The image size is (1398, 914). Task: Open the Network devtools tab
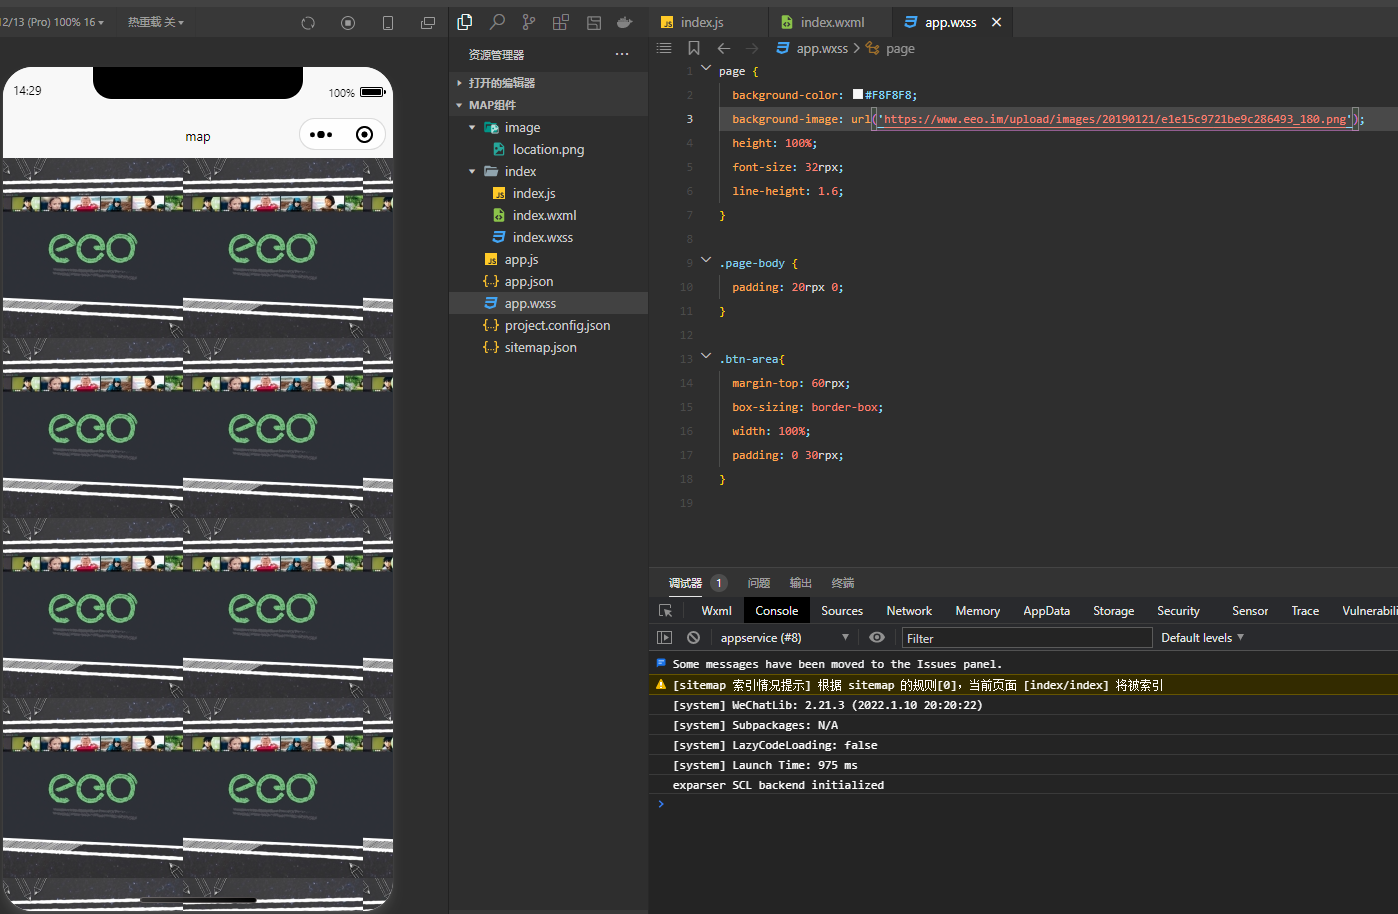tap(909, 611)
